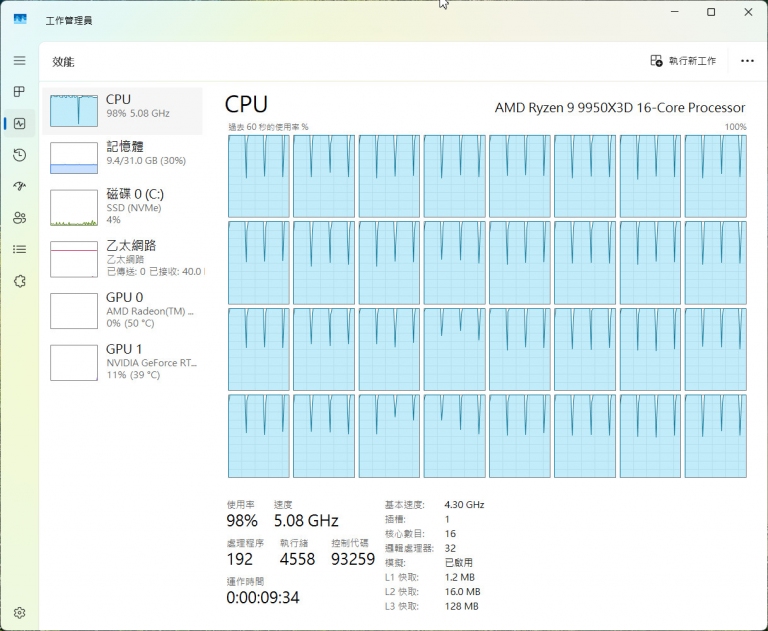Open the Users page sidebar icon

(19, 218)
